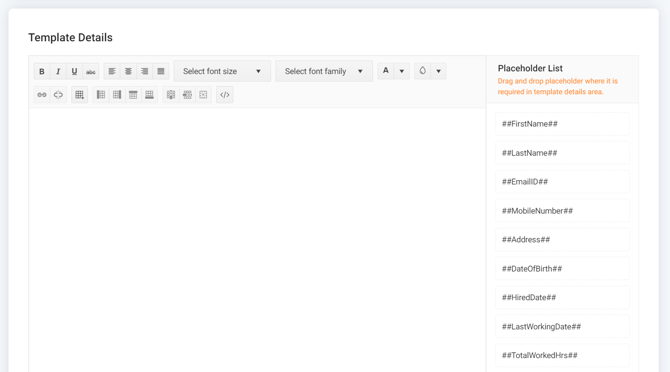This screenshot has width=670, height=372.
Task: Insert a new table
Action: tap(79, 95)
